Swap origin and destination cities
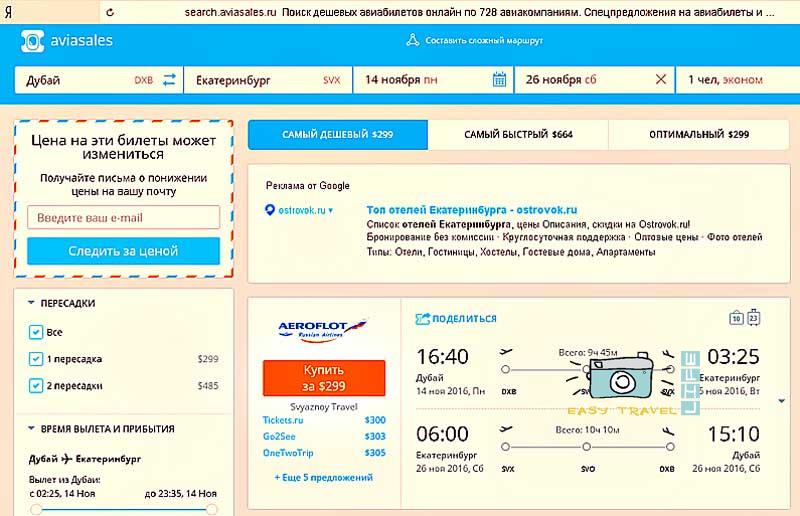The width and height of the screenshot is (800, 516). point(169,80)
